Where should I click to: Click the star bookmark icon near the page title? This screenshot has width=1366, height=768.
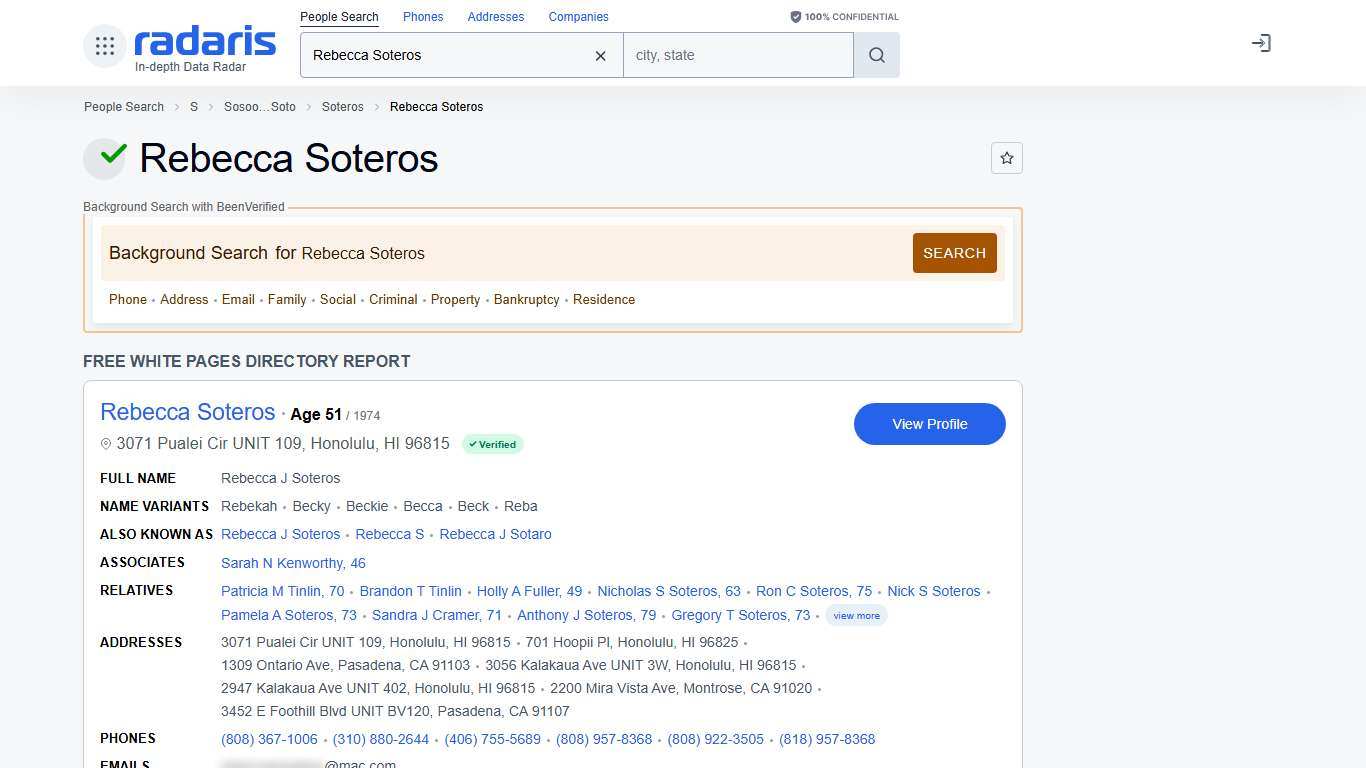pos(1007,158)
